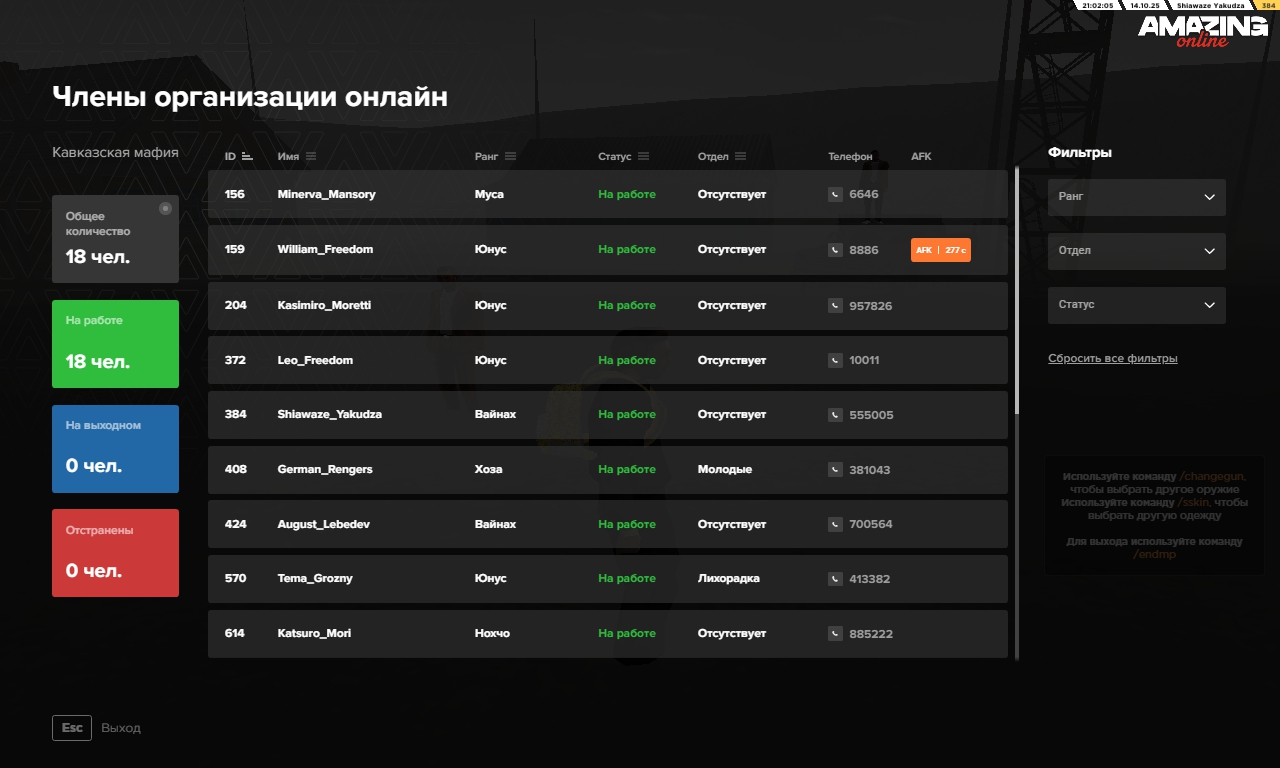Screen dimensions: 1280x768
Task: Select the Leo_Freedom name
Action: pos(315,360)
